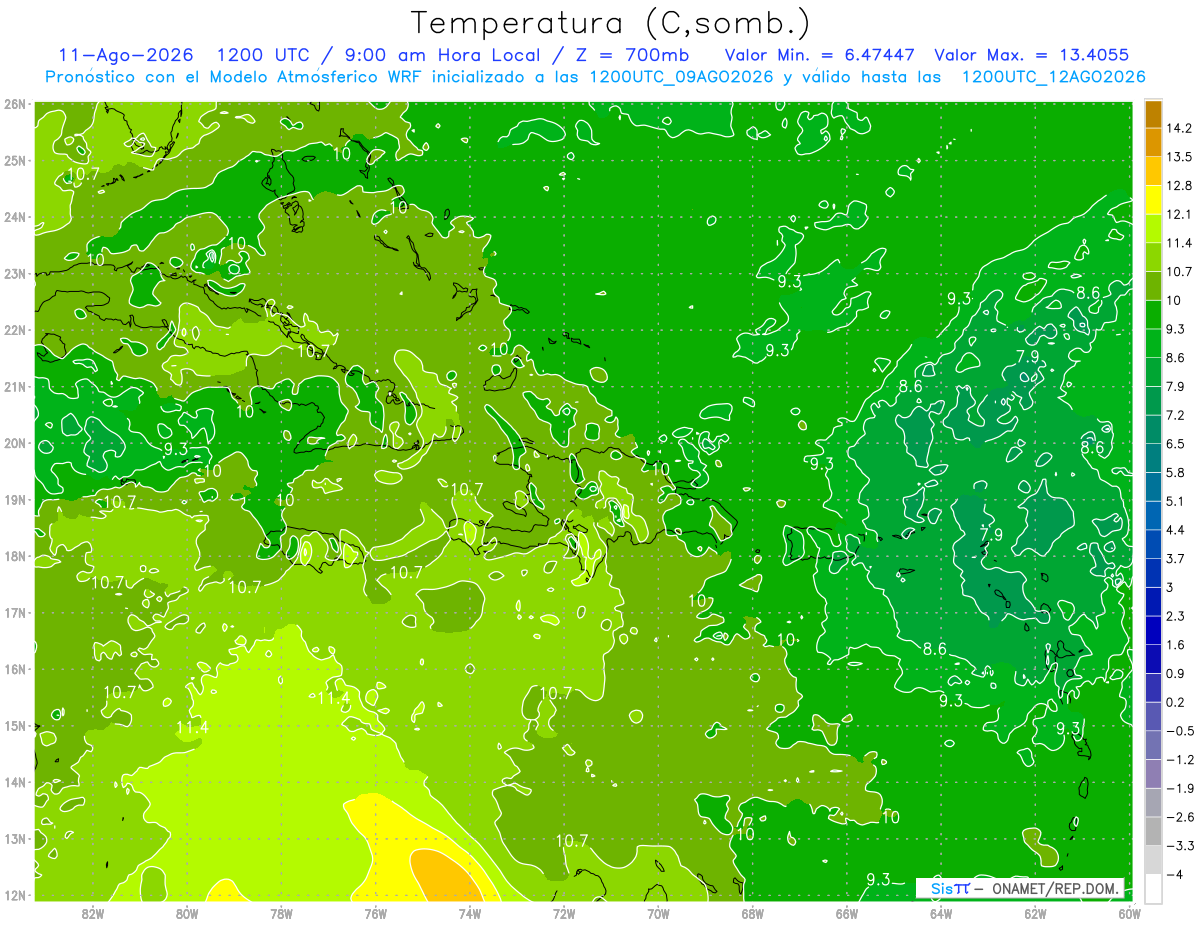Click the colorbar label '4.4'
This screenshot has height=927, width=1200.
click(1177, 530)
